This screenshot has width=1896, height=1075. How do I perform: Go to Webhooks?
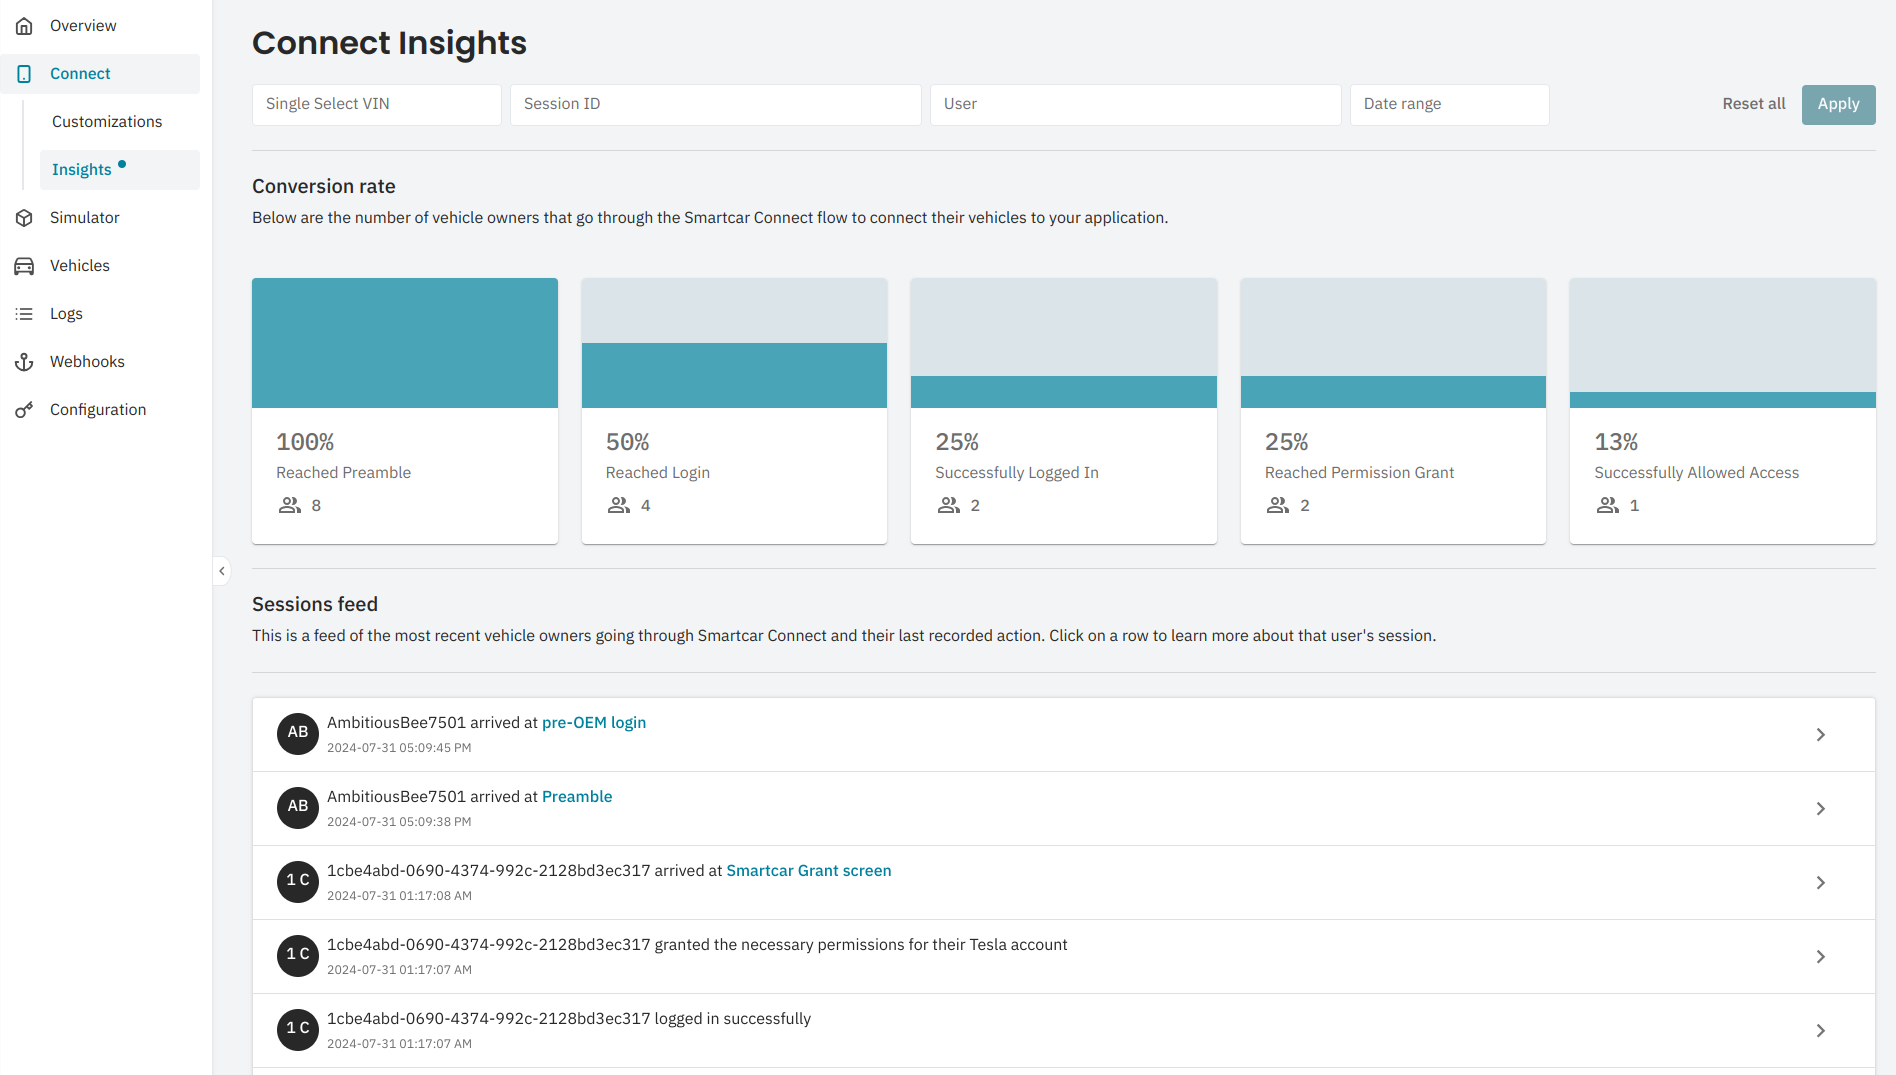coord(100,362)
